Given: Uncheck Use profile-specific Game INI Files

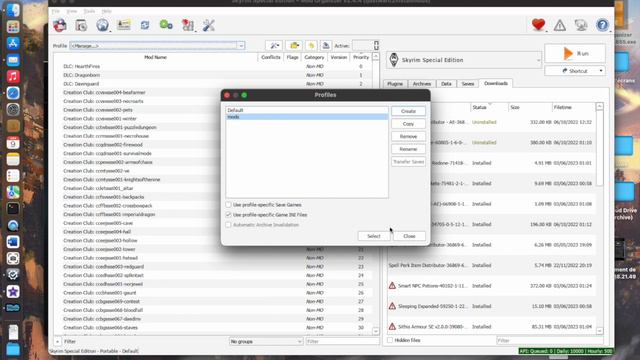Looking at the screenshot, I should click(229, 215).
